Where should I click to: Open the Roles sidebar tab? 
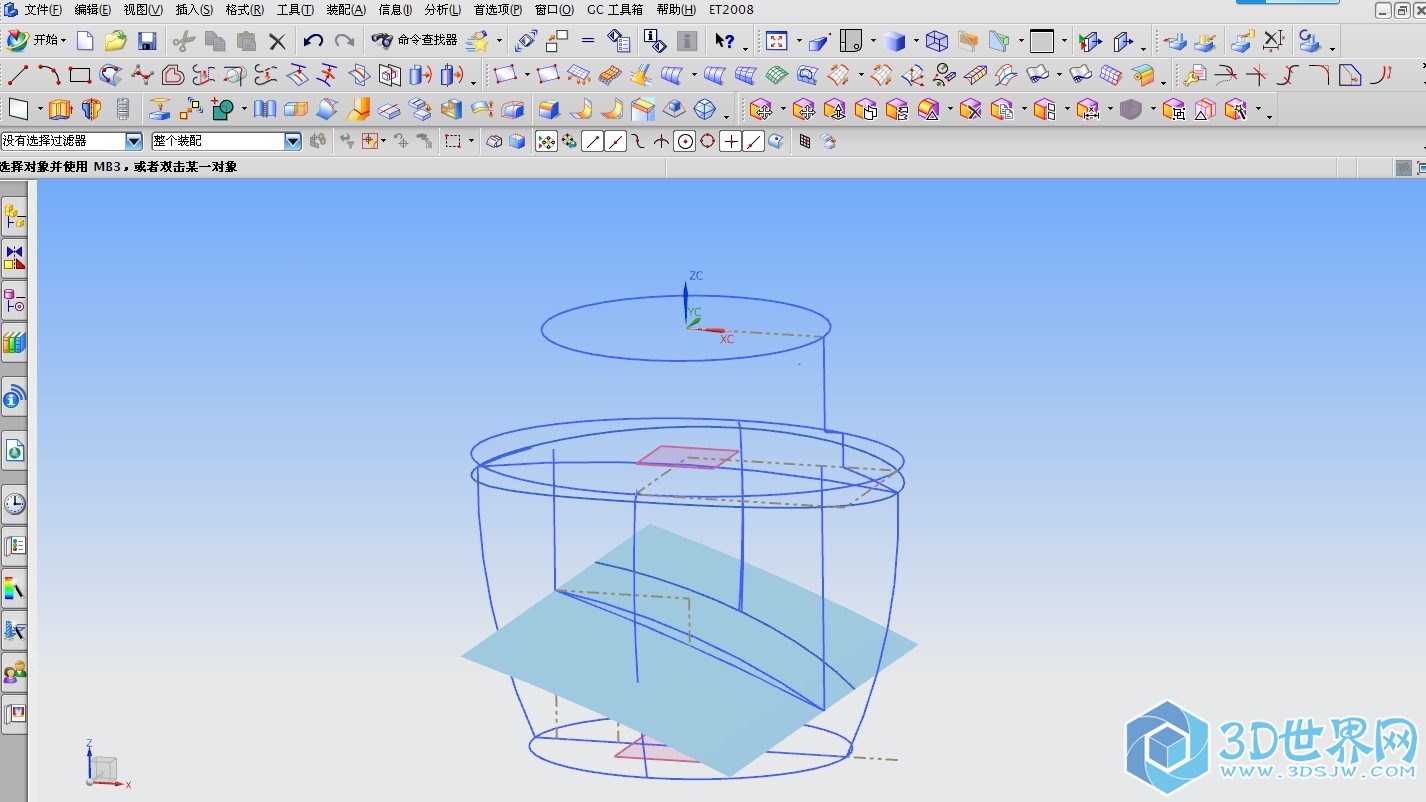pyautogui.click(x=14, y=672)
